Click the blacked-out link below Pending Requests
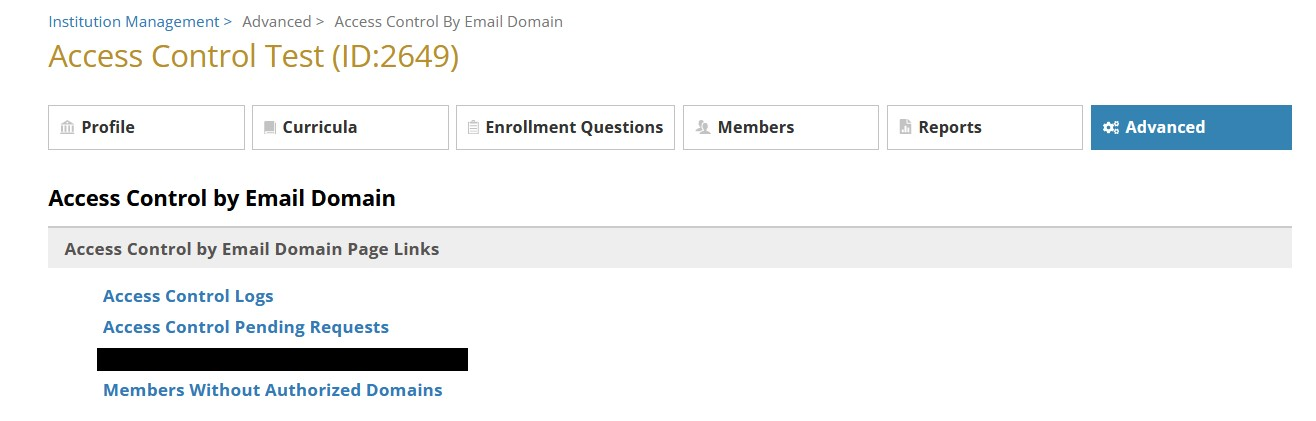Screen dimensions: 1316x421 (x=282, y=359)
